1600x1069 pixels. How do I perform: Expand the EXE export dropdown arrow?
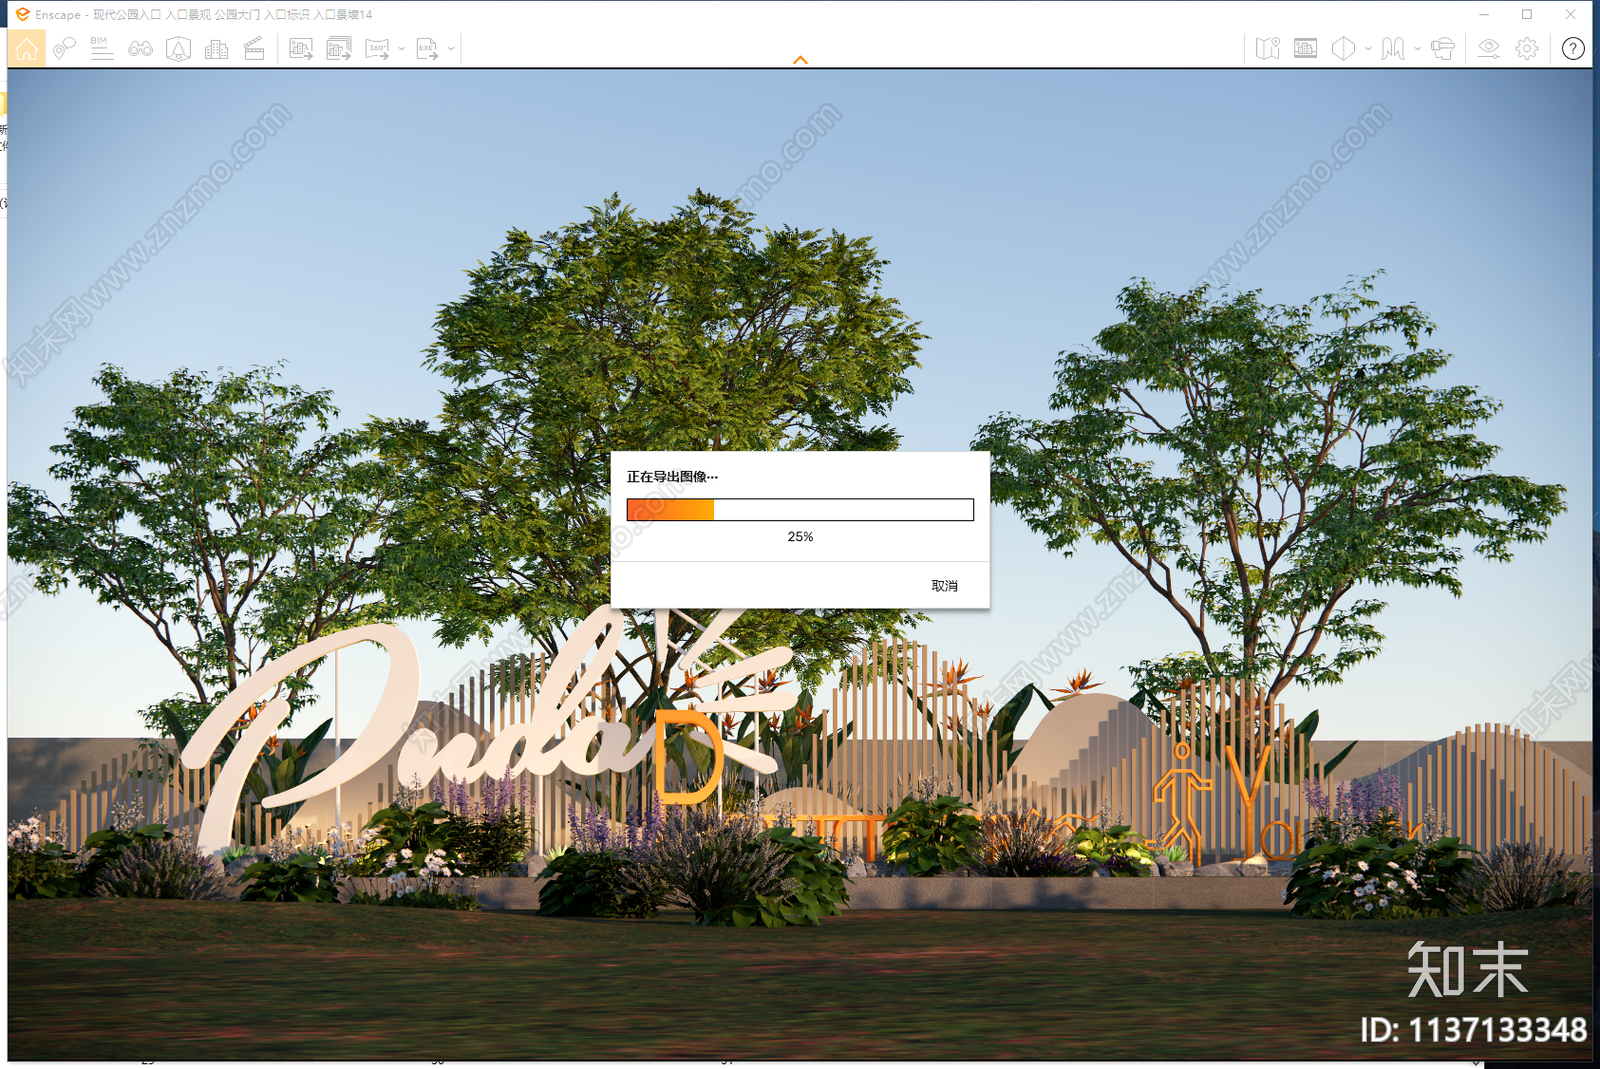coord(451,48)
